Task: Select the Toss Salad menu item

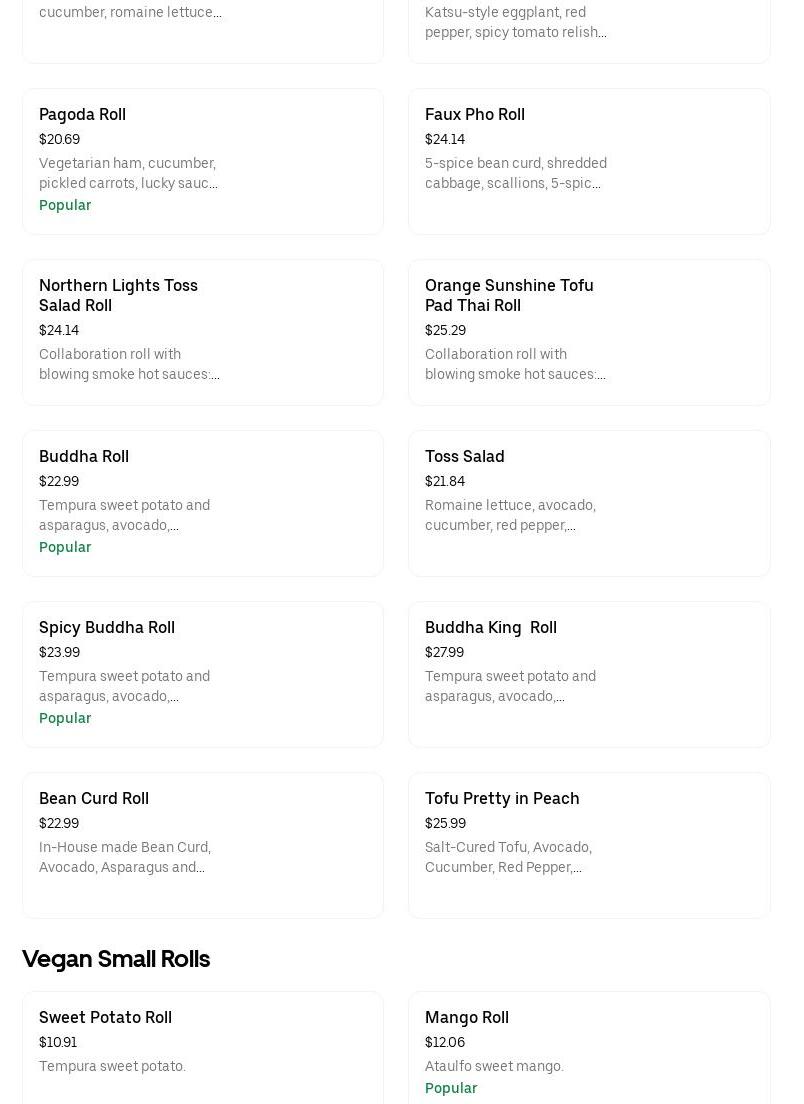Action: coord(464,457)
